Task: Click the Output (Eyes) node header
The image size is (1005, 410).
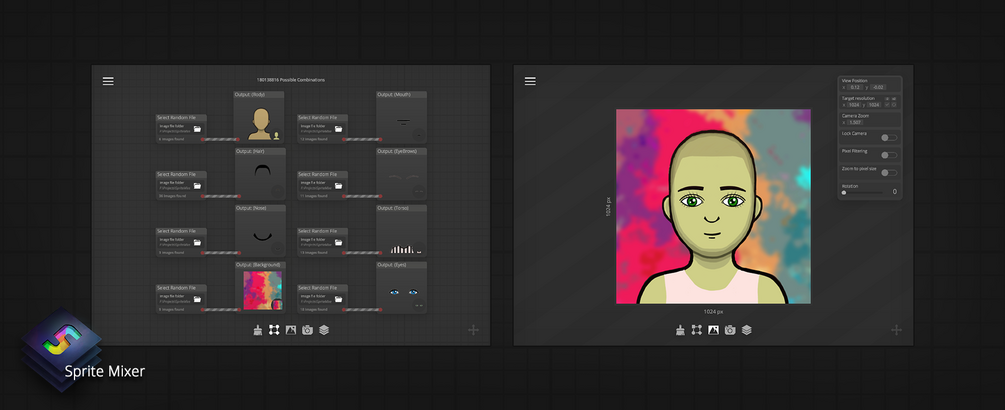Action: pos(401,265)
